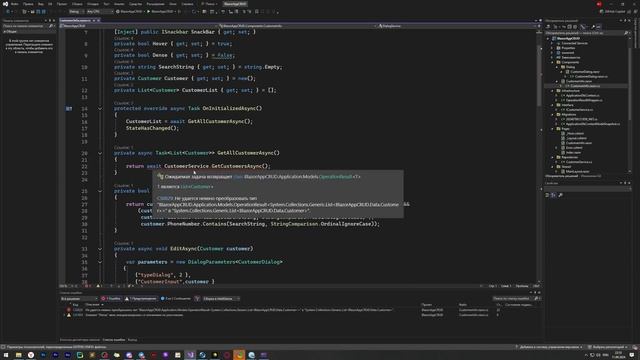Click the CS0029 error code link in tooltip

tap(165, 198)
